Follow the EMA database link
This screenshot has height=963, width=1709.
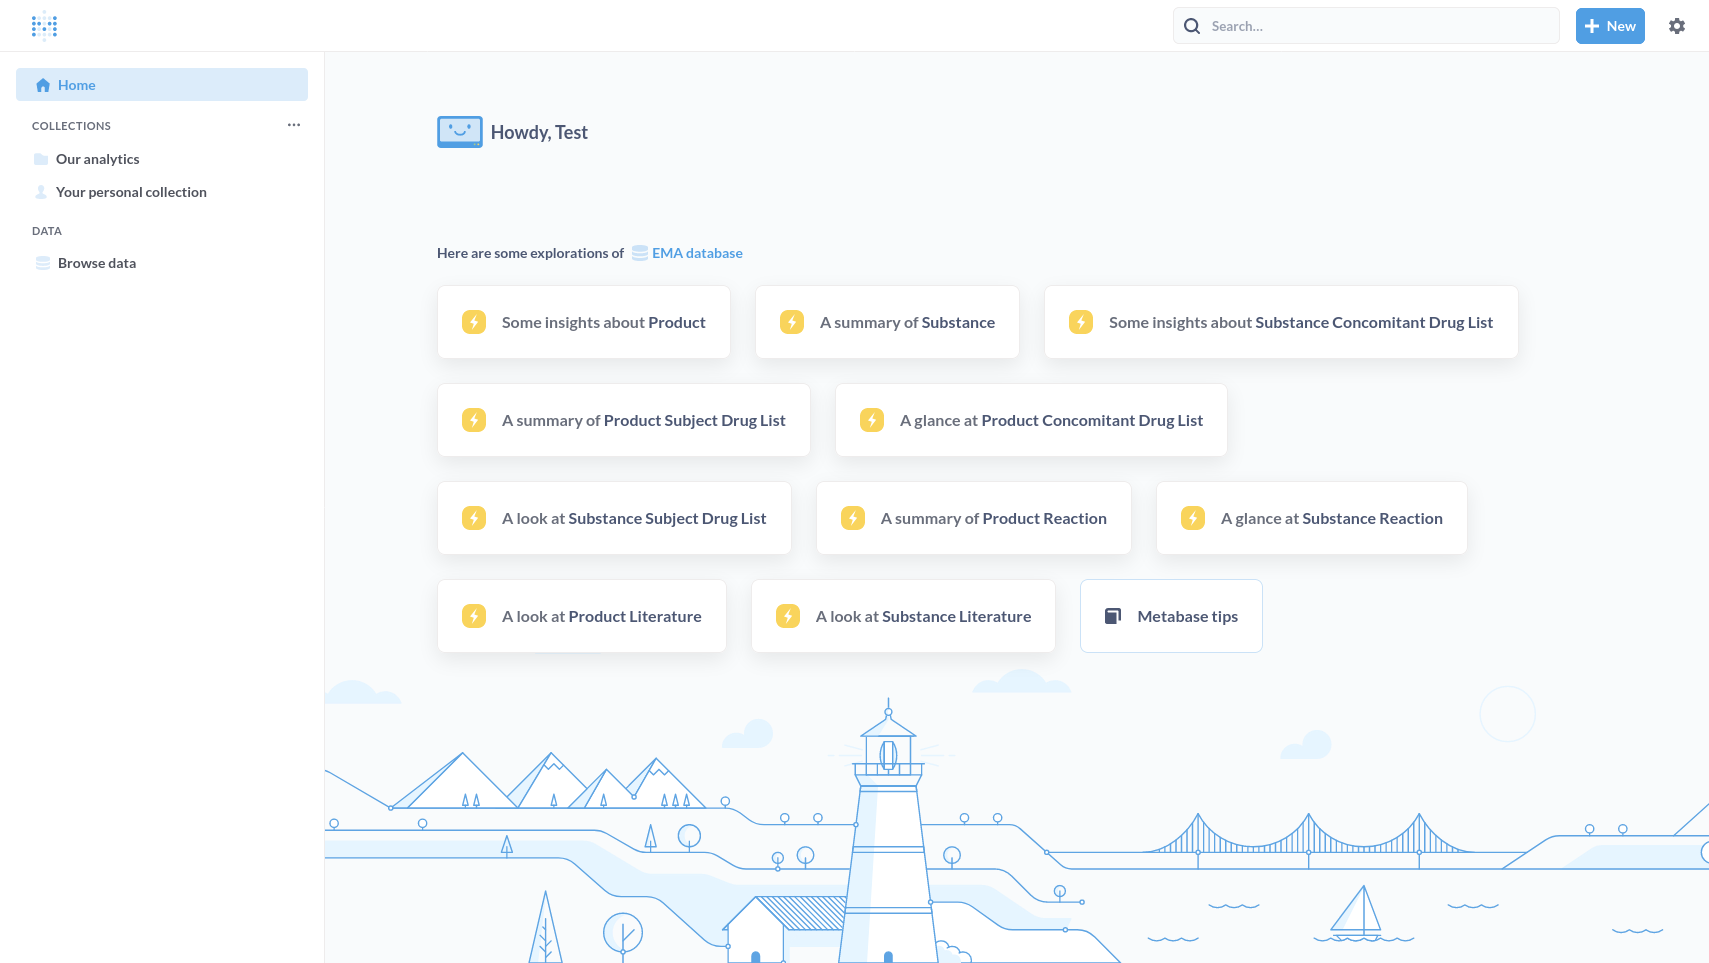pyautogui.click(x=697, y=253)
